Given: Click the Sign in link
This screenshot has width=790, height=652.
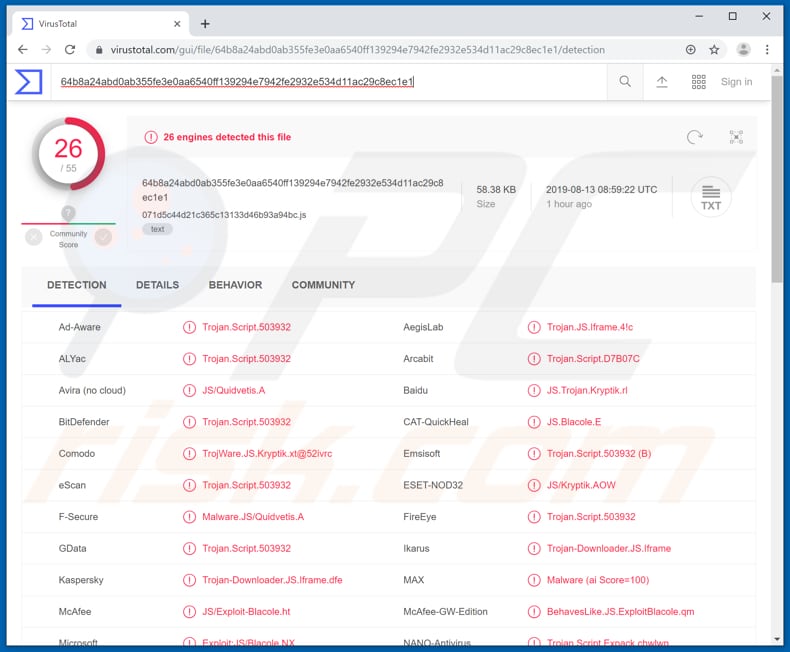Looking at the screenshot, I should 736,82.
